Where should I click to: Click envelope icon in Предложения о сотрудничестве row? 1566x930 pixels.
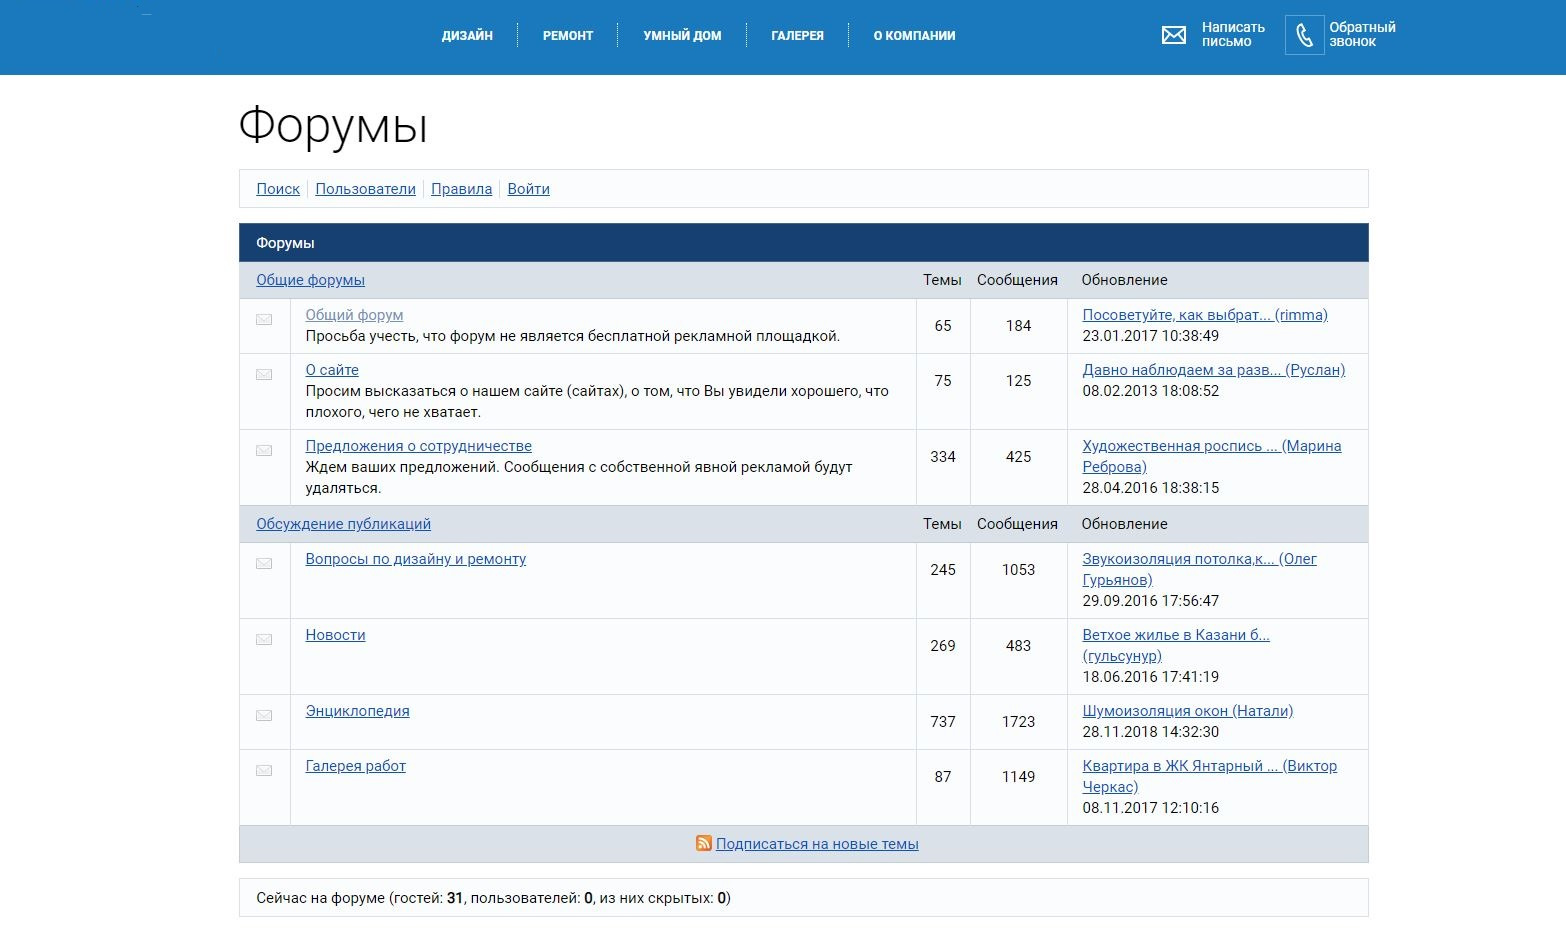(x=264, y=451)
